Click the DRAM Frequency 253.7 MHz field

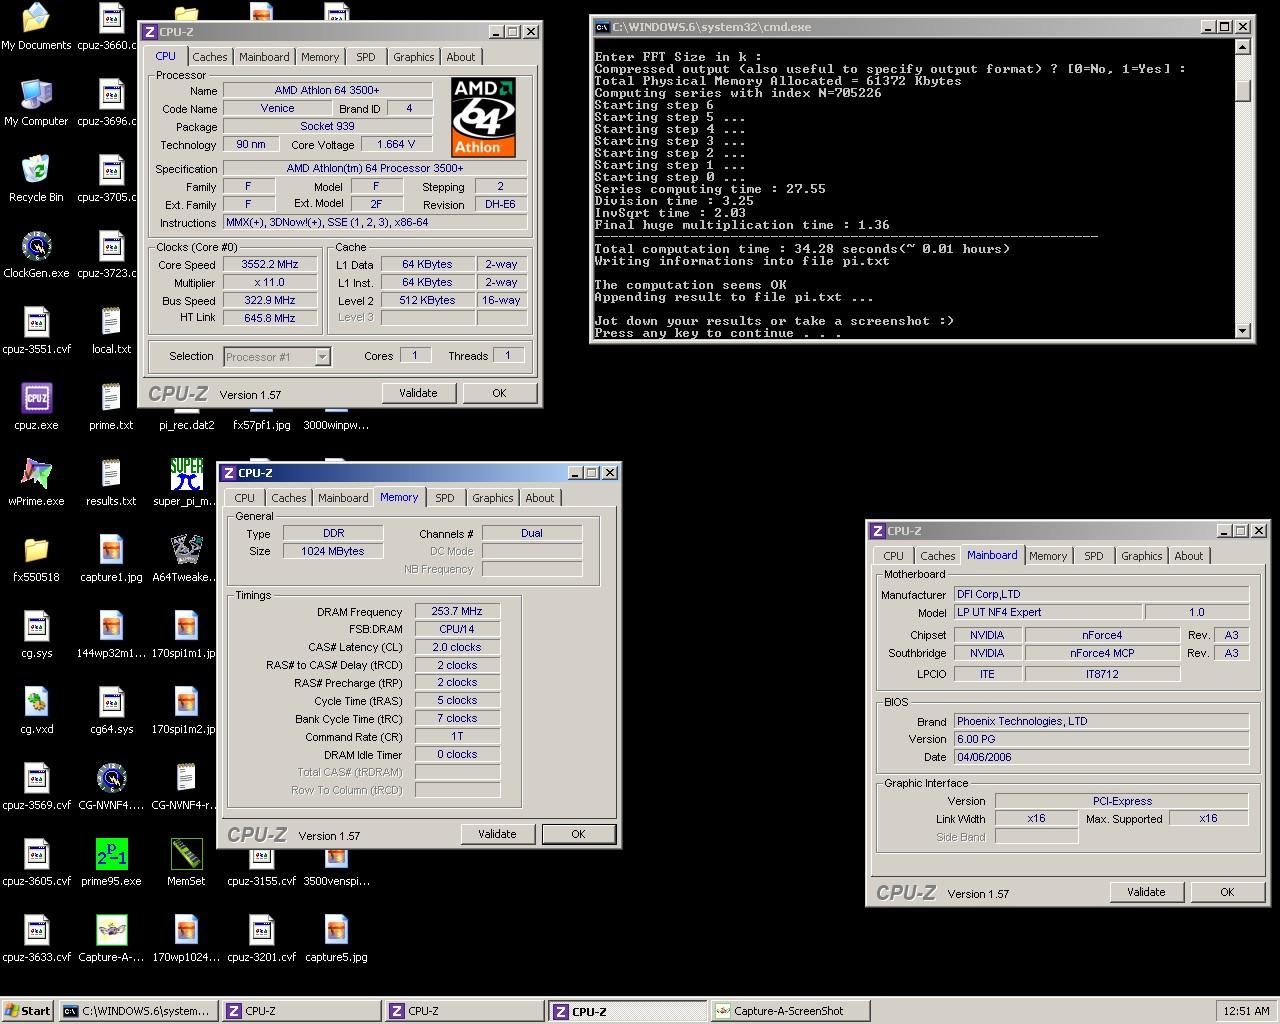(457, 611)
